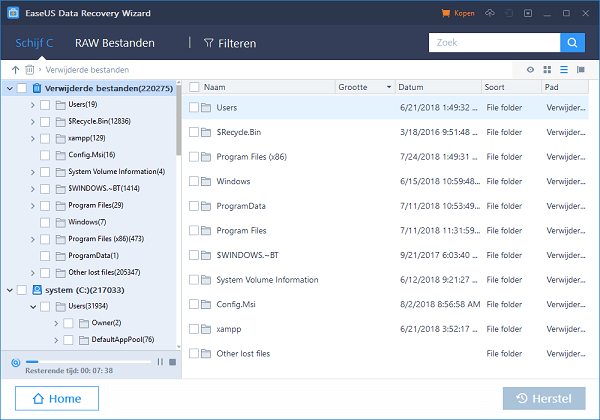Click the system (C:) drive icon in tree
Screen dimensions: 600x420
37,290
